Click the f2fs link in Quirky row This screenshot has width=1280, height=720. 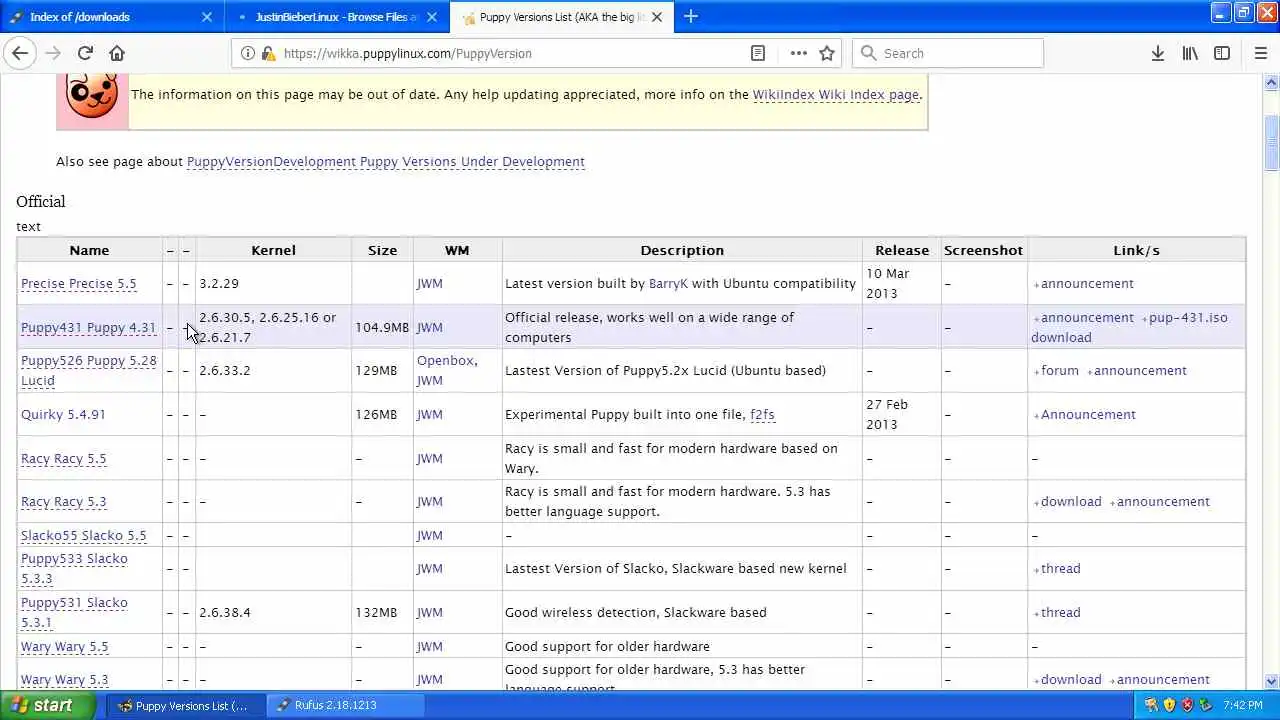coord(762,415)
